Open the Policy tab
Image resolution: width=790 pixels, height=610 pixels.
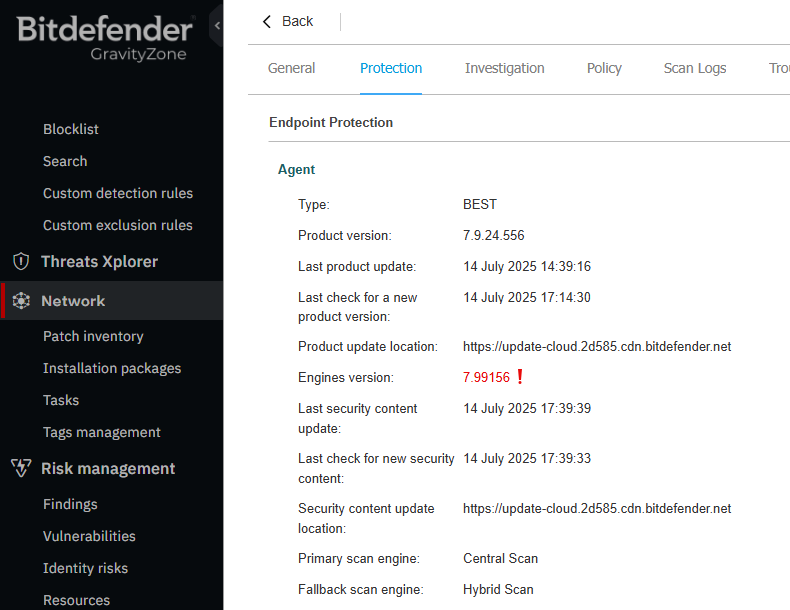pos(604,68)
